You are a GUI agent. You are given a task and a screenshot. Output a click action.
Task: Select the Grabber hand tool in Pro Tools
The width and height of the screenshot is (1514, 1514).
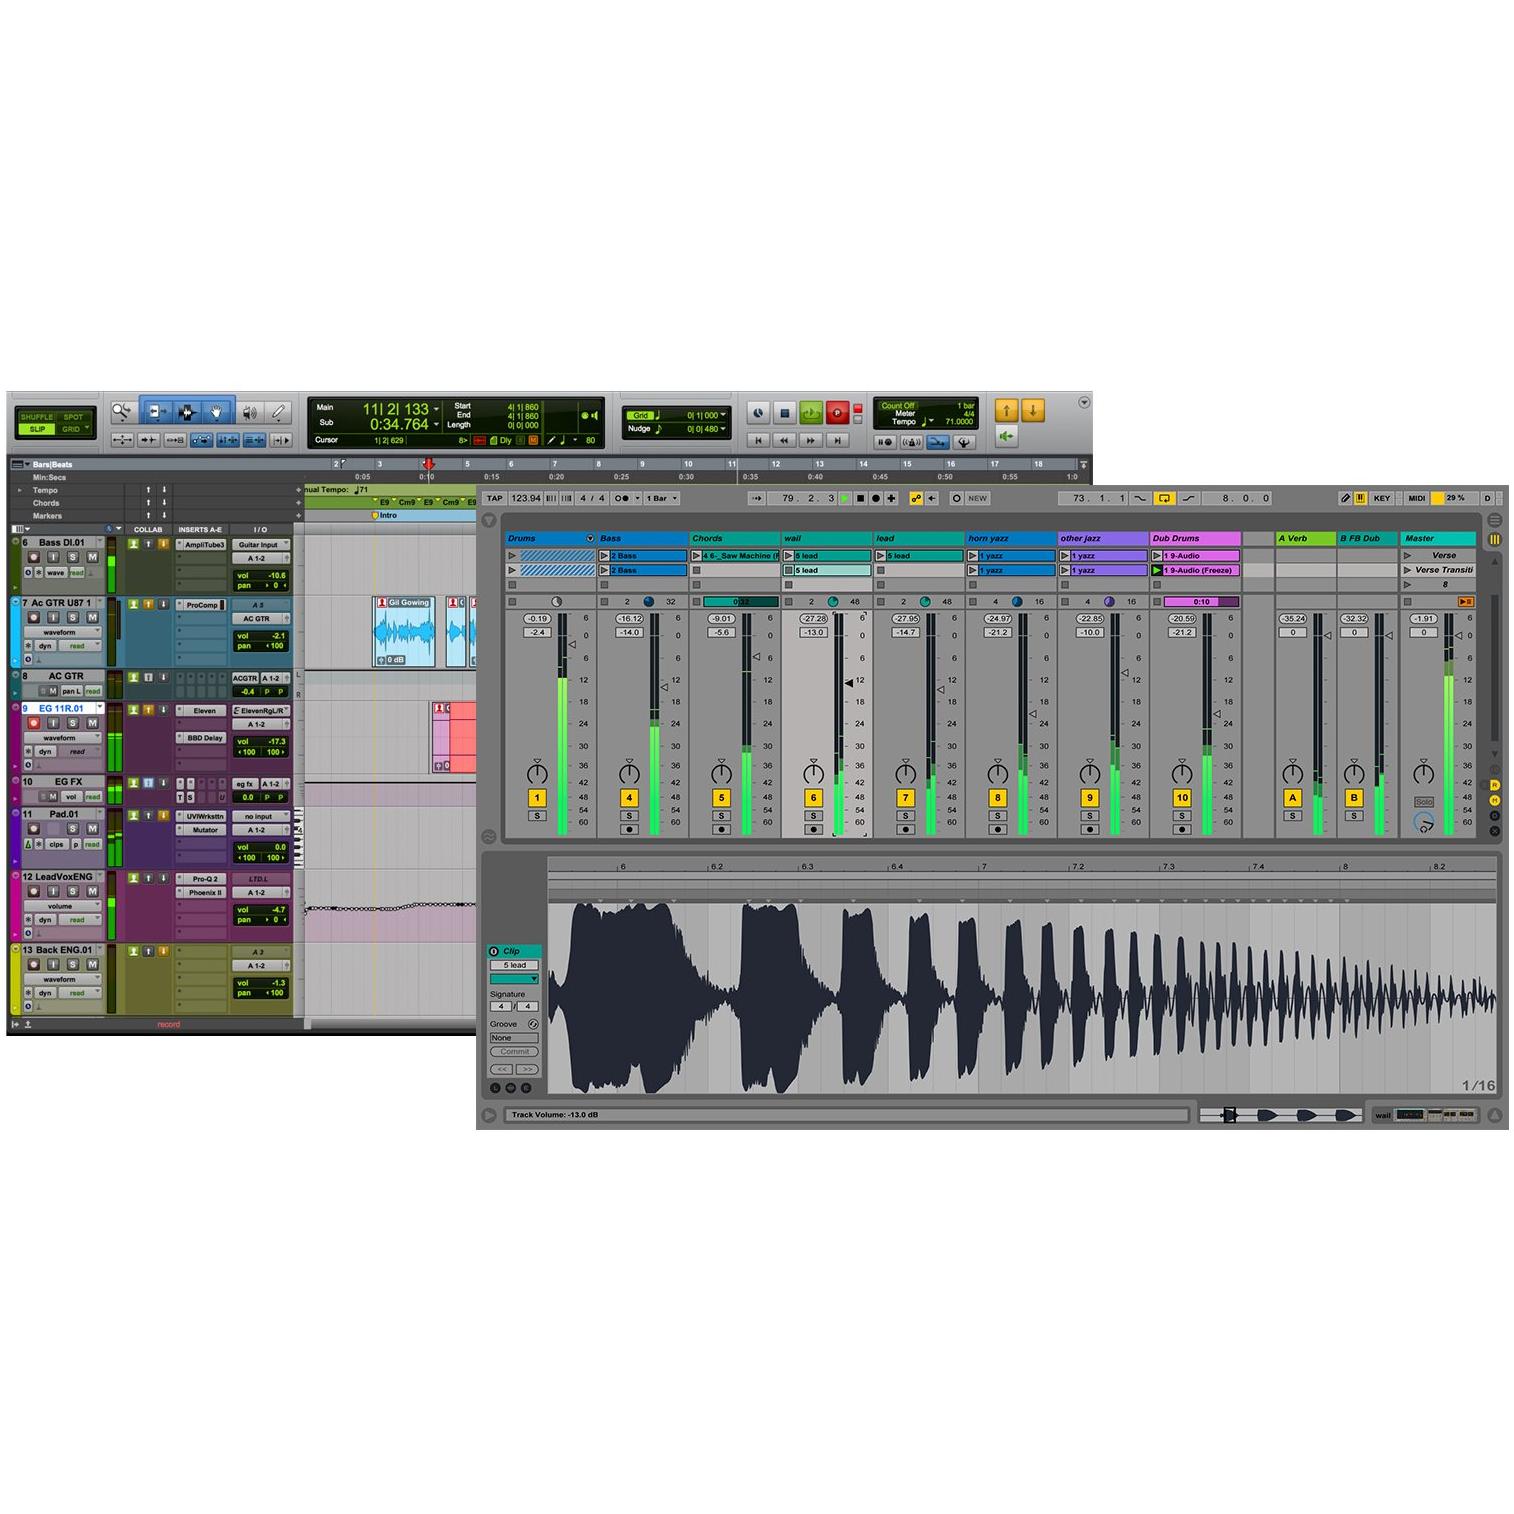216,412
